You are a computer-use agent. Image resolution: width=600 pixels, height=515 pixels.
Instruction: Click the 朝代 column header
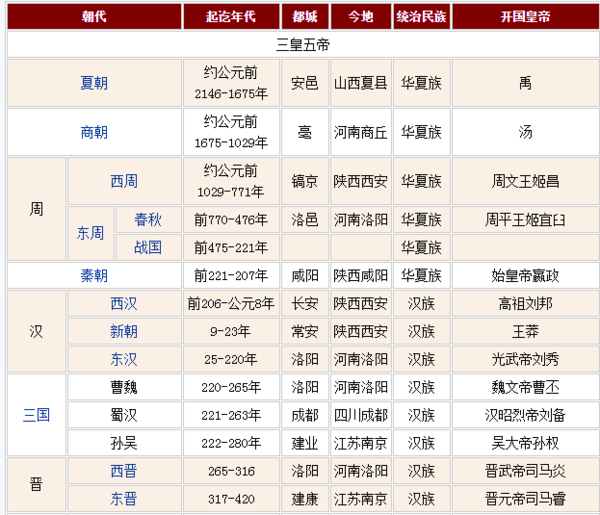click(94, 16)
